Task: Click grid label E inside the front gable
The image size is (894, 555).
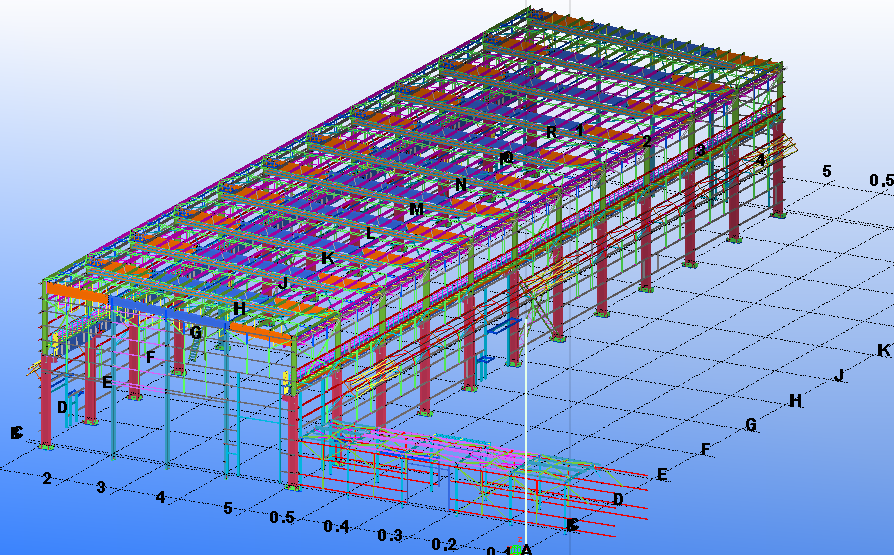Action: pyautogui.click(x=107, y=383)
